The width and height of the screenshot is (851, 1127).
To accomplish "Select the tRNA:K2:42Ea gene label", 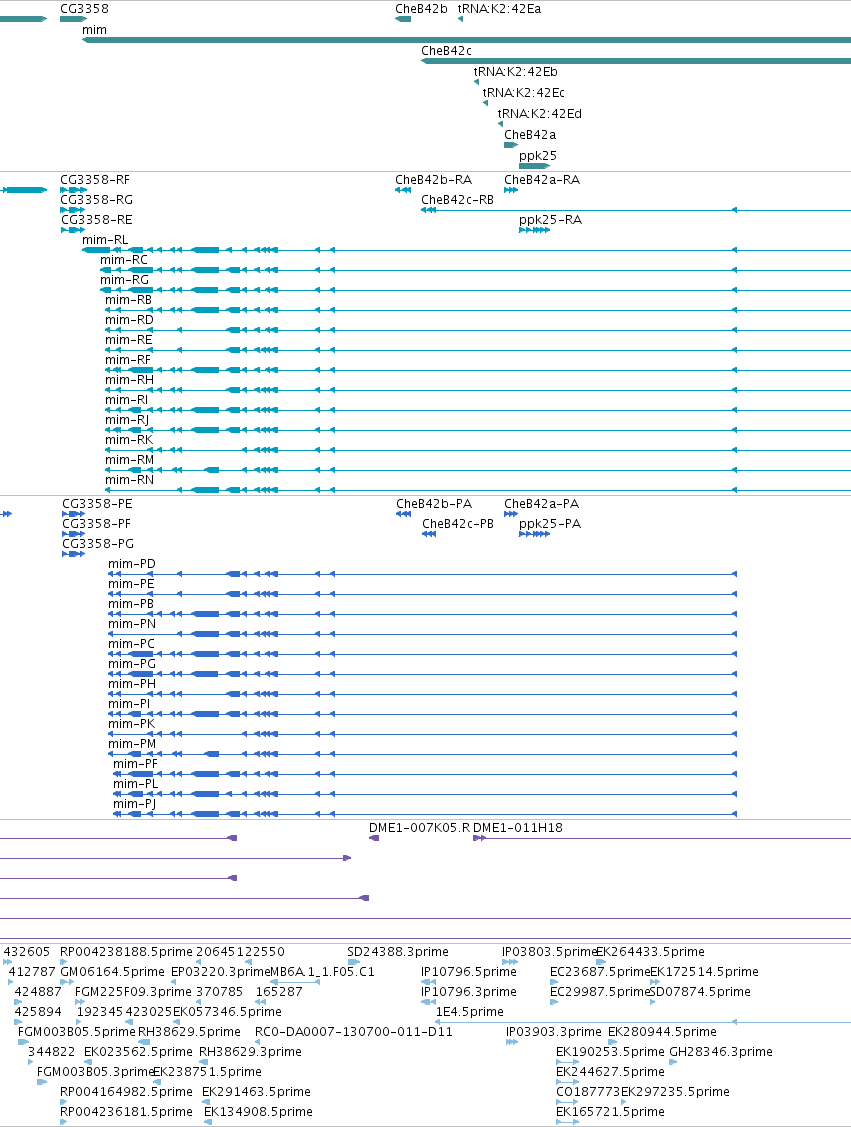I will pyautogui.click(x=500, y=9).
